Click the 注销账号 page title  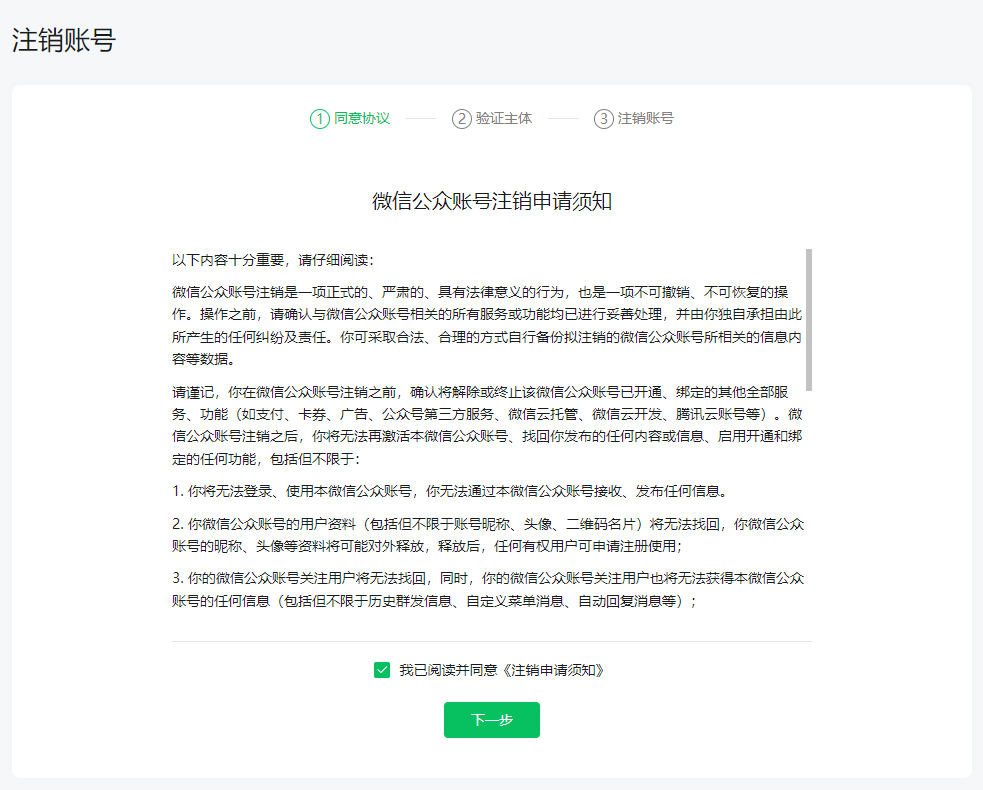pyautogui.click(x=63, y=40)
